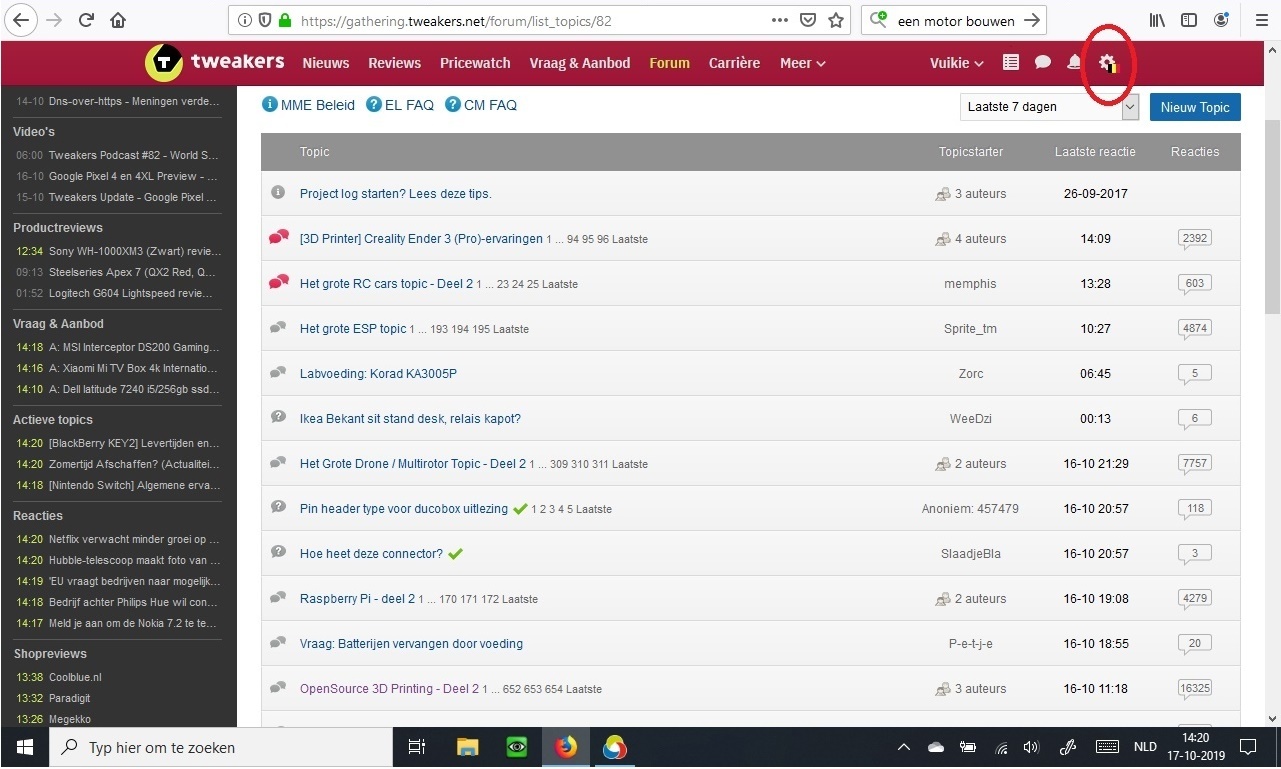Open the notifications bell in Tweakers header

pyautogui.click(x=1074, y=62)
